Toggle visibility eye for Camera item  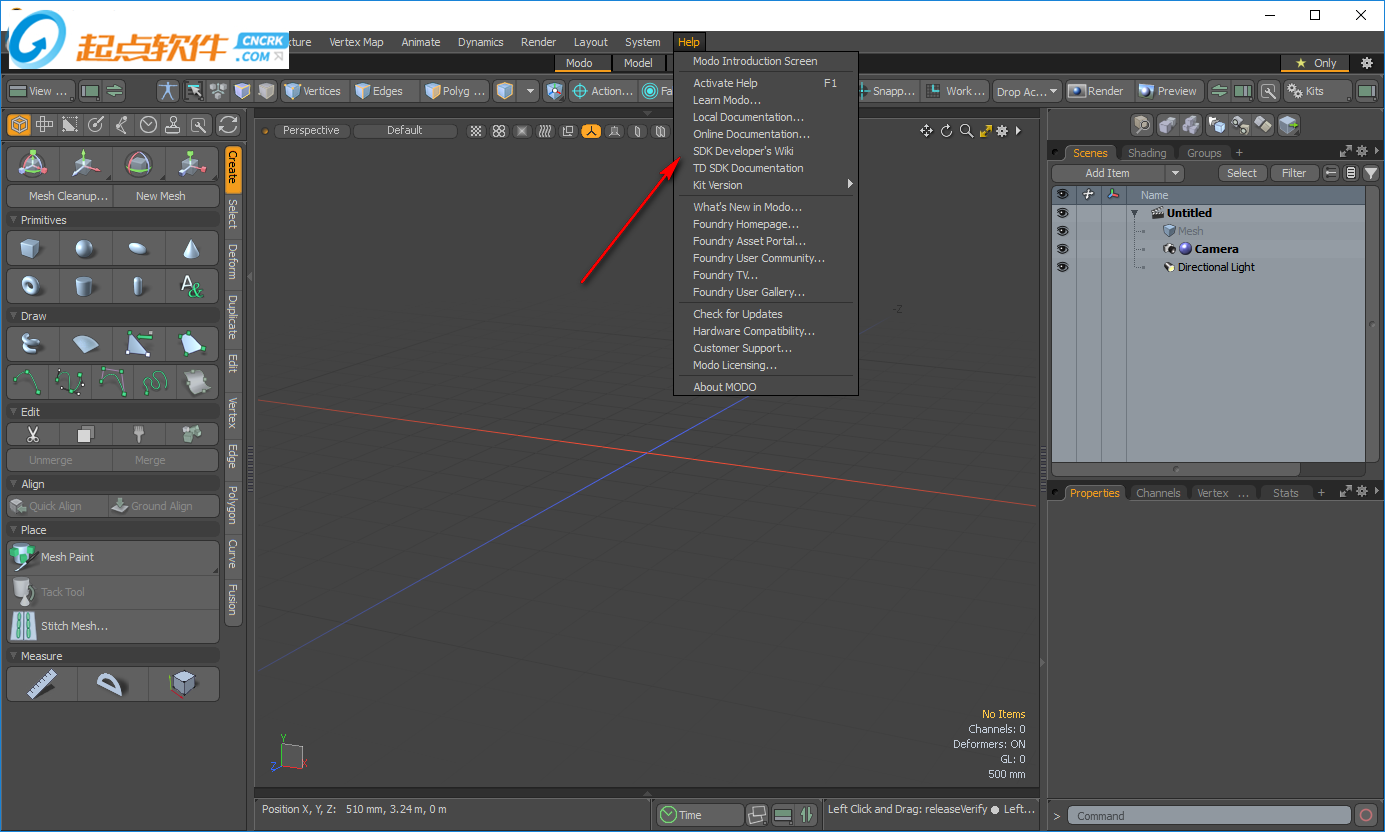(x=1062, y=249)
